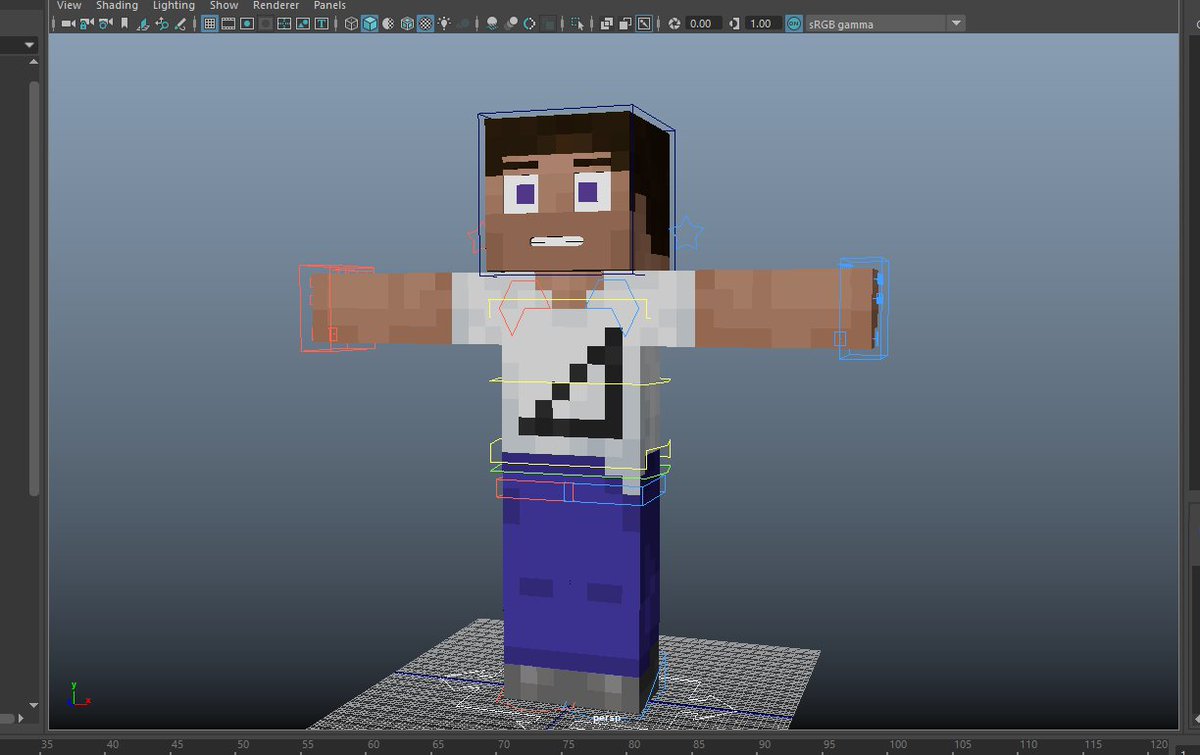Click the Isolate Select icon
The image size is (1200, 755).
pyautogui.click(x=576, y=23)
